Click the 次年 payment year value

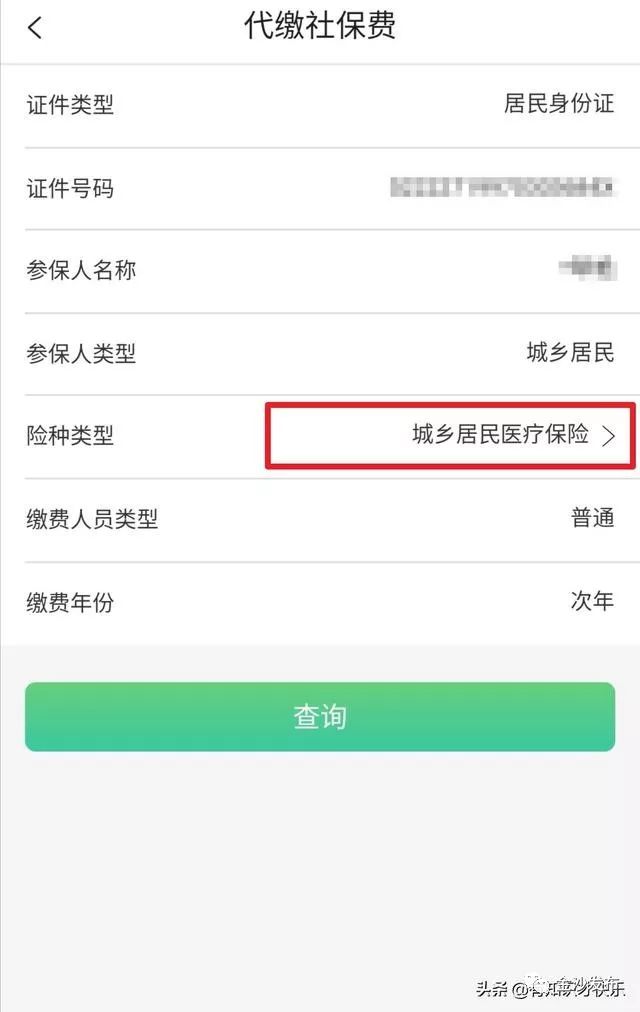592,601
